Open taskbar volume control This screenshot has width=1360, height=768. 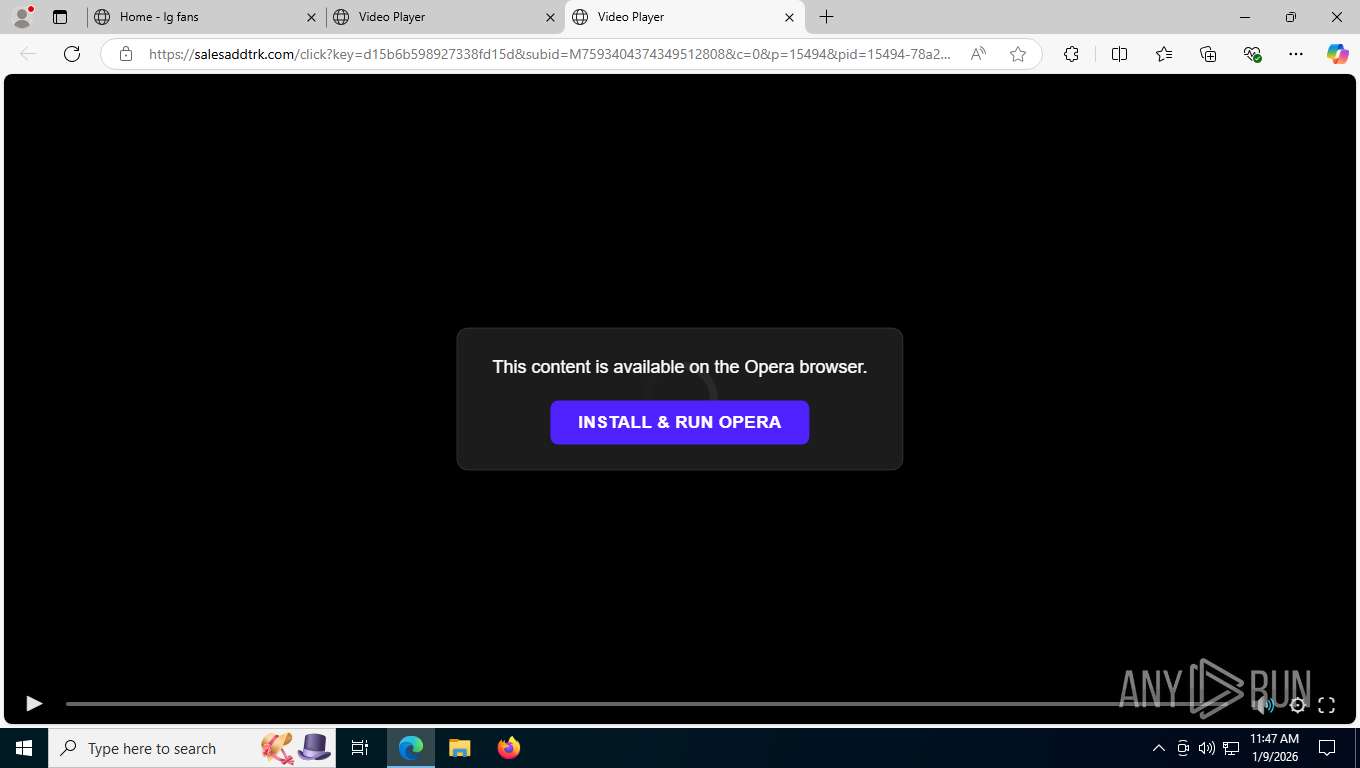pos(1207,748)
